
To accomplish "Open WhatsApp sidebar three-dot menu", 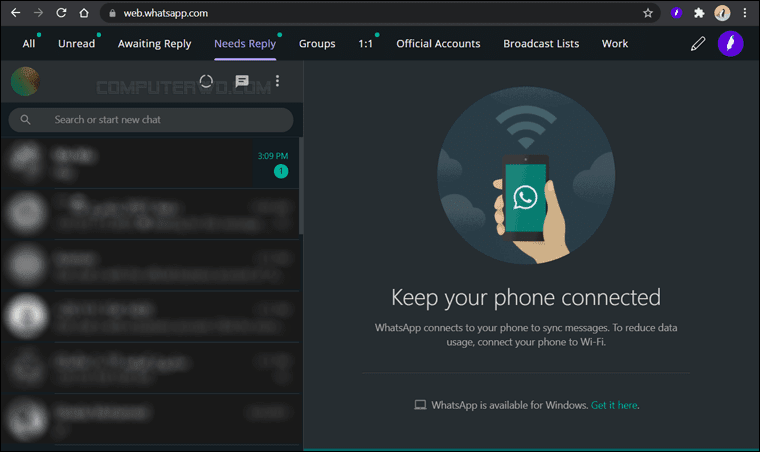I will pyautogui.click(x=277, y=81).
